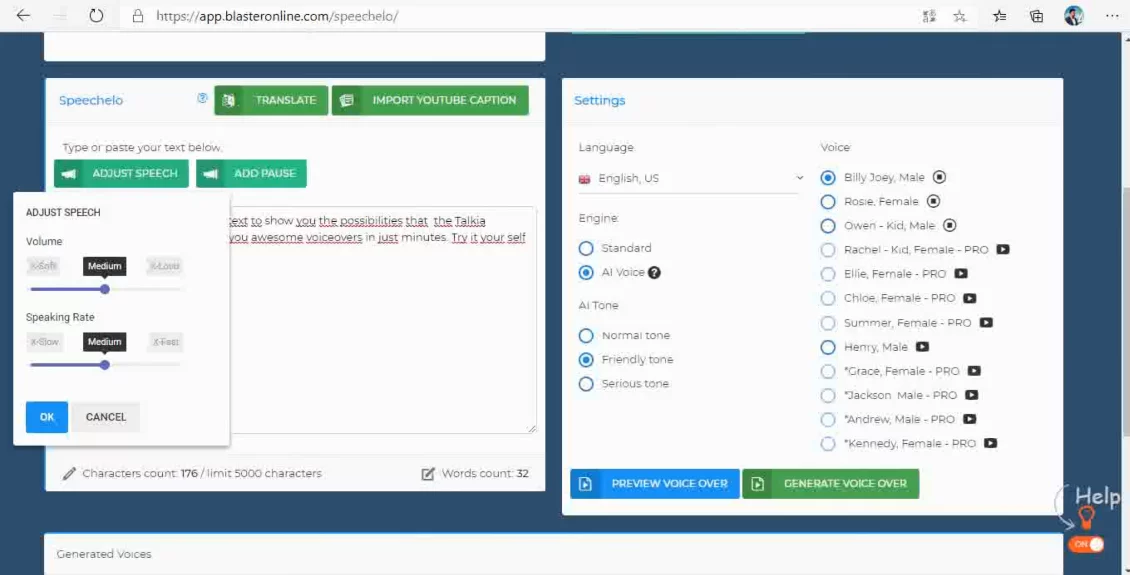Viewport: 1130px width, 575px height.
Task: Choose Serious tone
Action: tap(586, 383)
